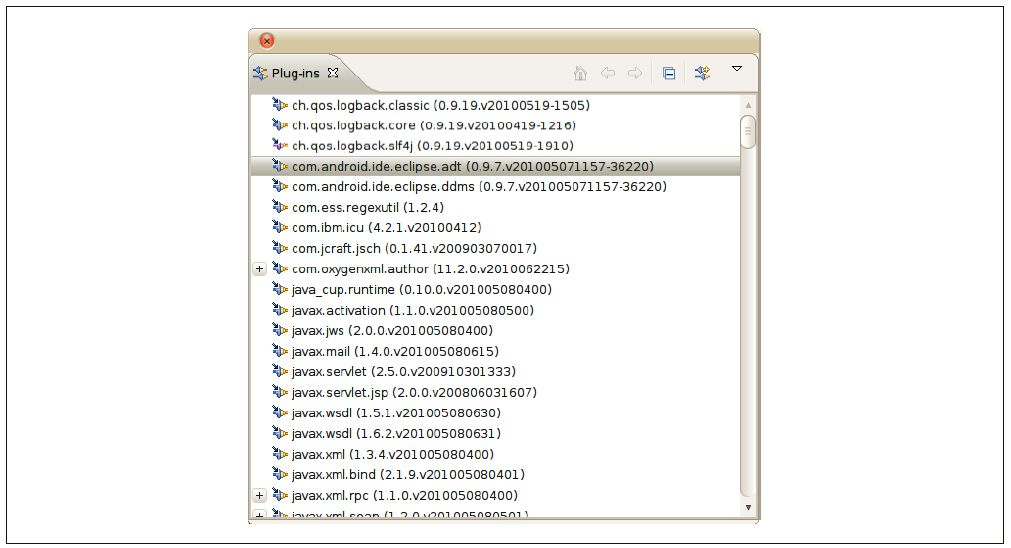Click plug-in icon beside ch.qos.logback.slf4j

click(x=280, y=145)
